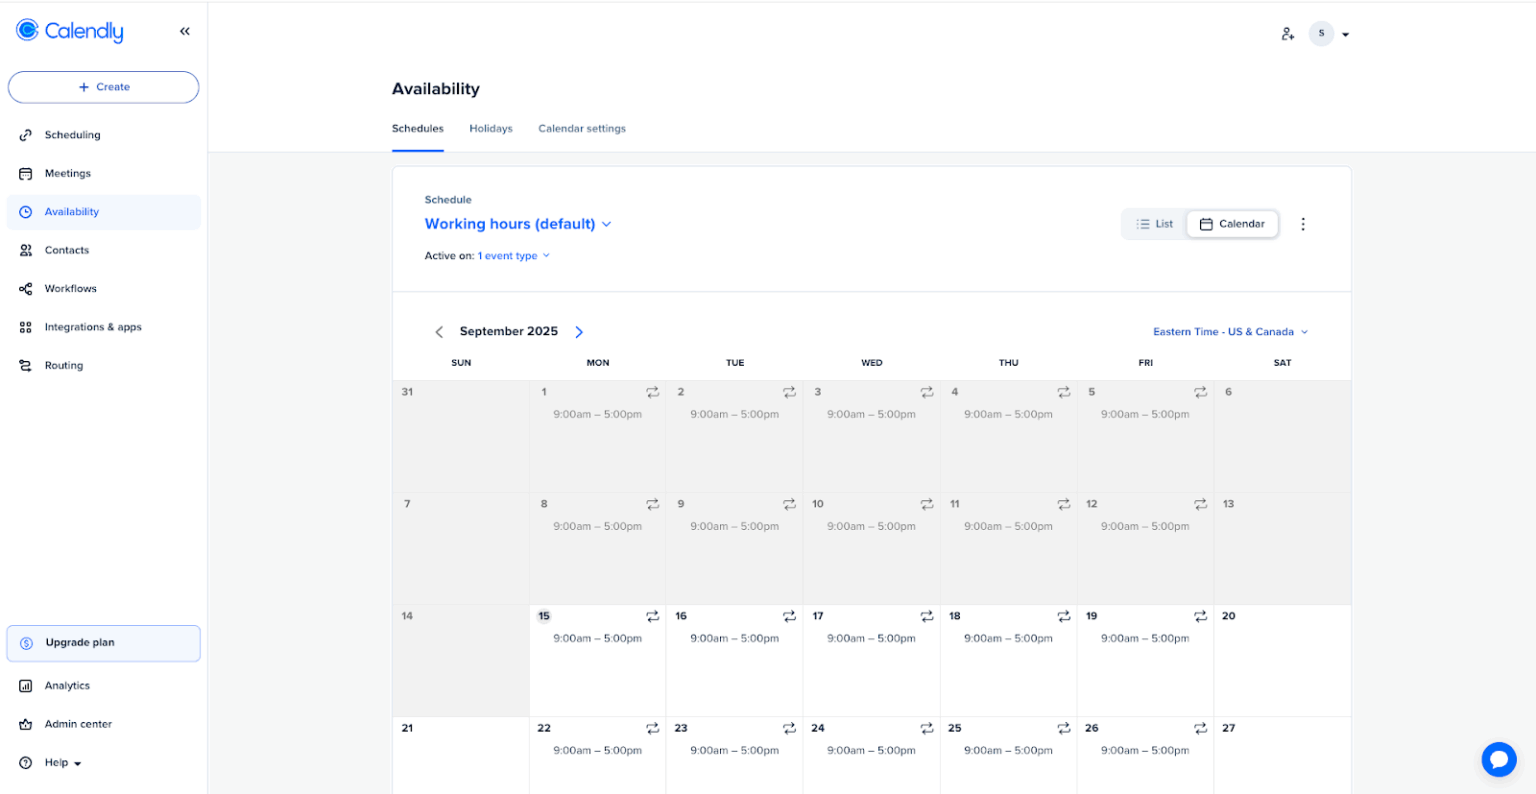Select the 9:00am – 5:00pm slot on September 19

(x=1146, y=638)
